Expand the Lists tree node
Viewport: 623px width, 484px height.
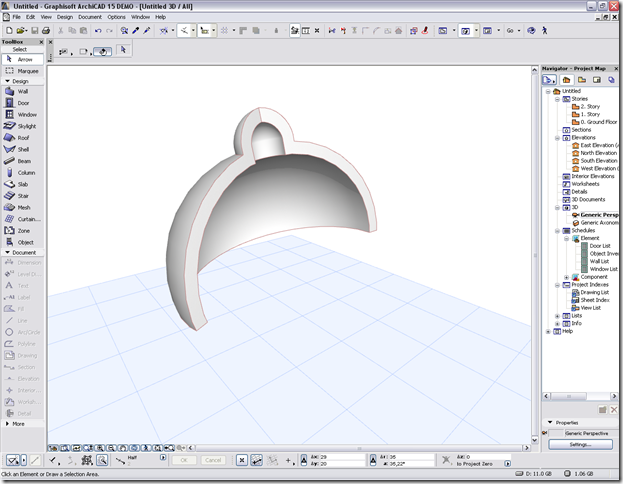tap(557, 316)
